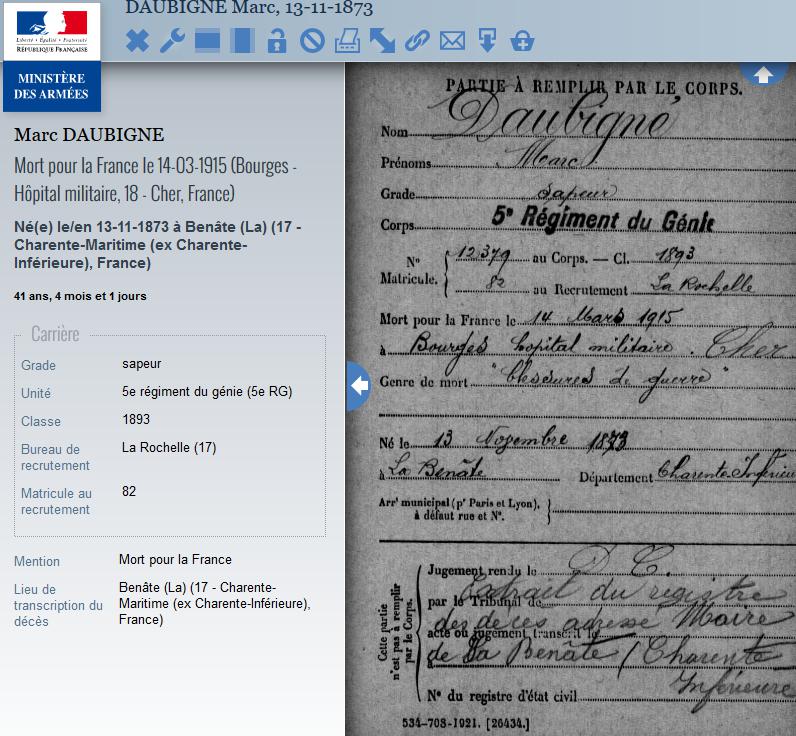Image resolution: width=796 pixels, height=736 pixels.
Task: Click the Matricule au recrutement value 82
Action: [129, 491]
